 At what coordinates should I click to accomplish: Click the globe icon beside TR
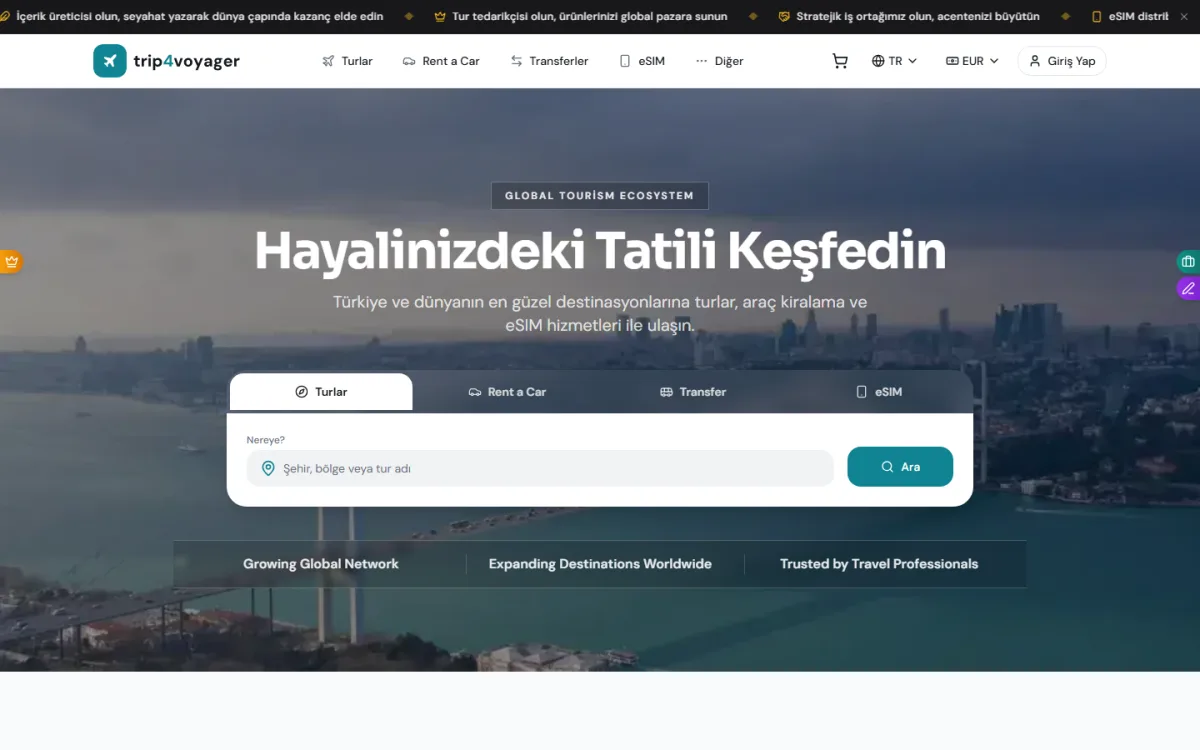[878, 61]
